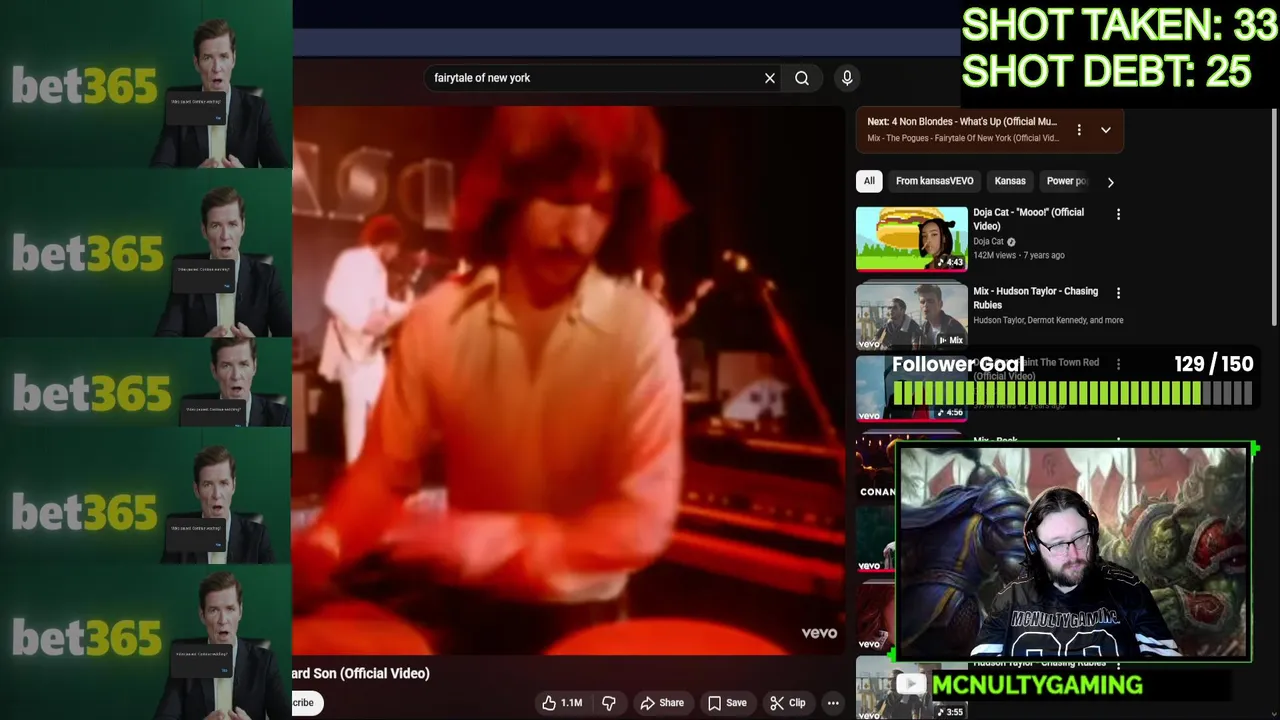Open Mix - Hudson Taylor - Chasing Rubies title
The width and height of the screenshot is (1280, 720).
pyautogui.click(x=1036, y=298)
